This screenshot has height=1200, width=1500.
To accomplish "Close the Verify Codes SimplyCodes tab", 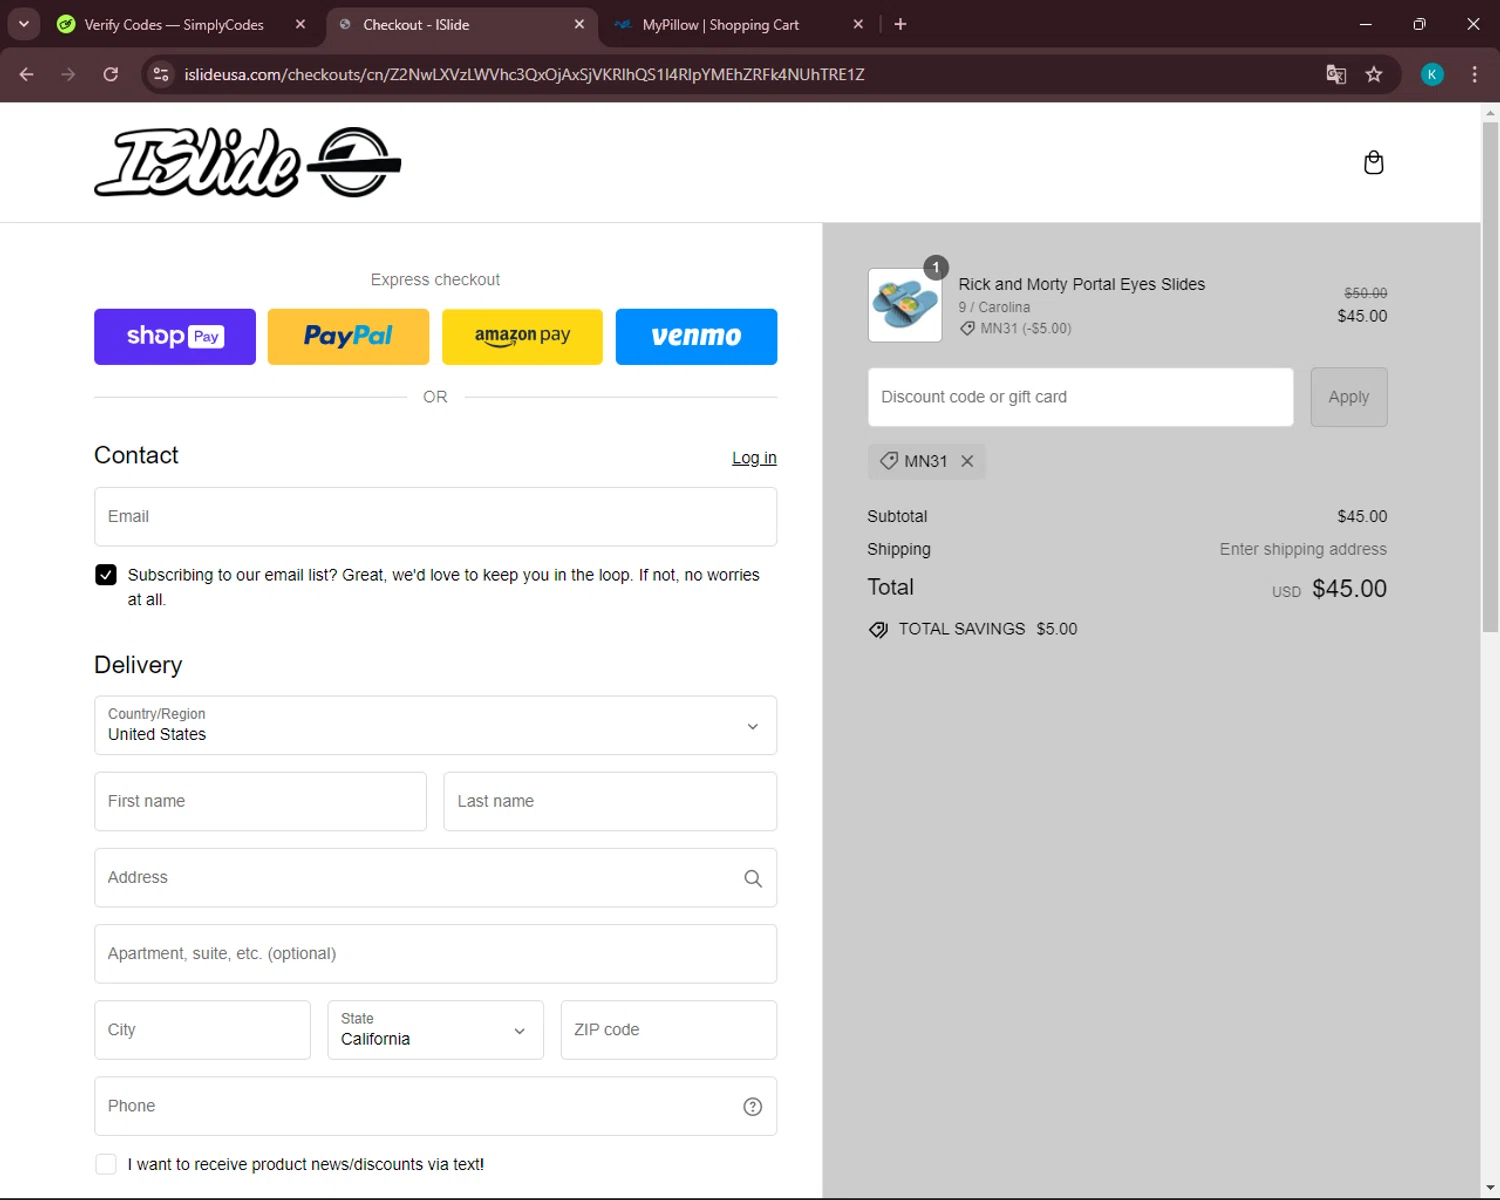I will point(300,24).
